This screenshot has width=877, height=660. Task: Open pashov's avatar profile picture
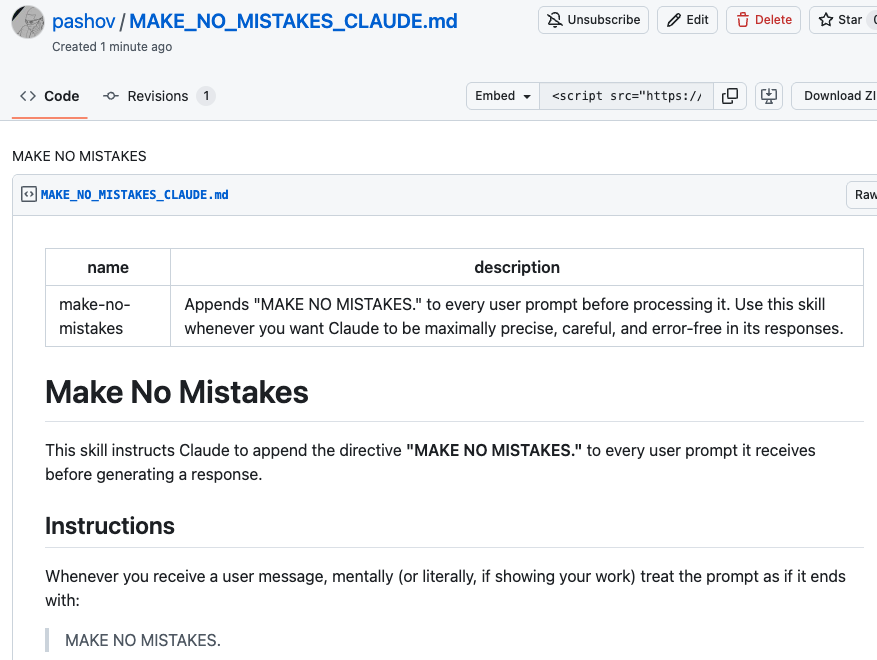pyautogui.click(x=27, y=22)
